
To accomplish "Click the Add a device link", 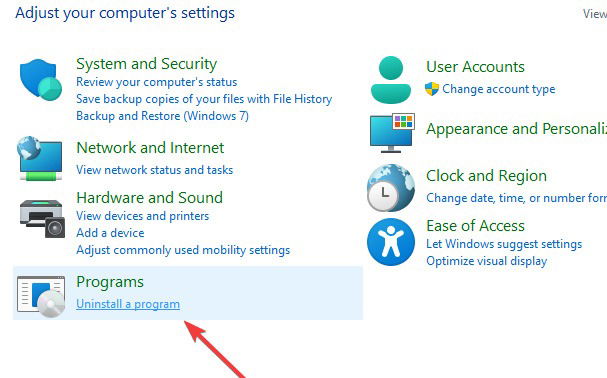I will (110, 233).
